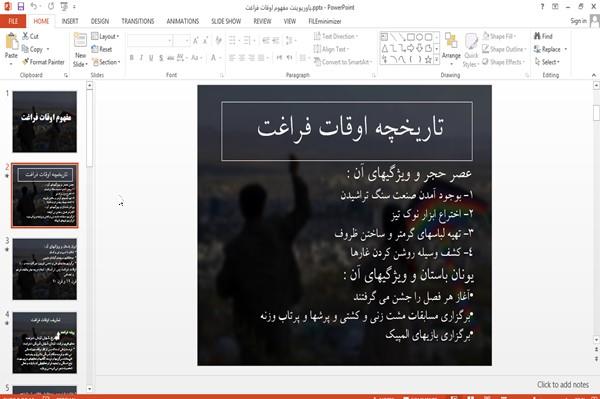Expand the Shape Outline dropdown

tap(504, 49)
